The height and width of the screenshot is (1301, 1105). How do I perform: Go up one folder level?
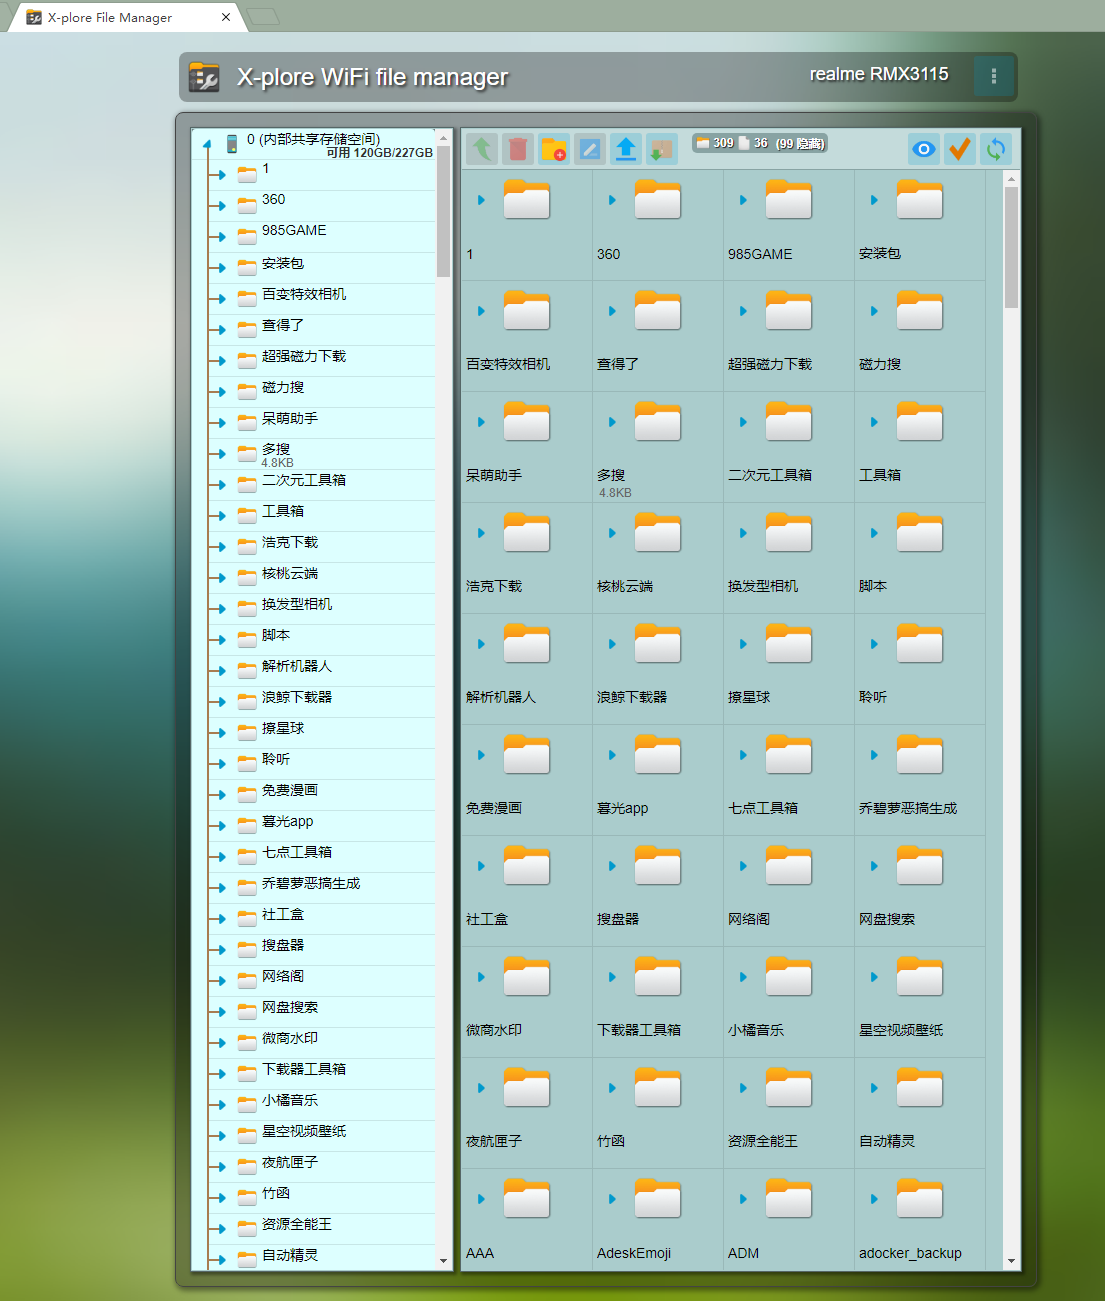(482, 149)
